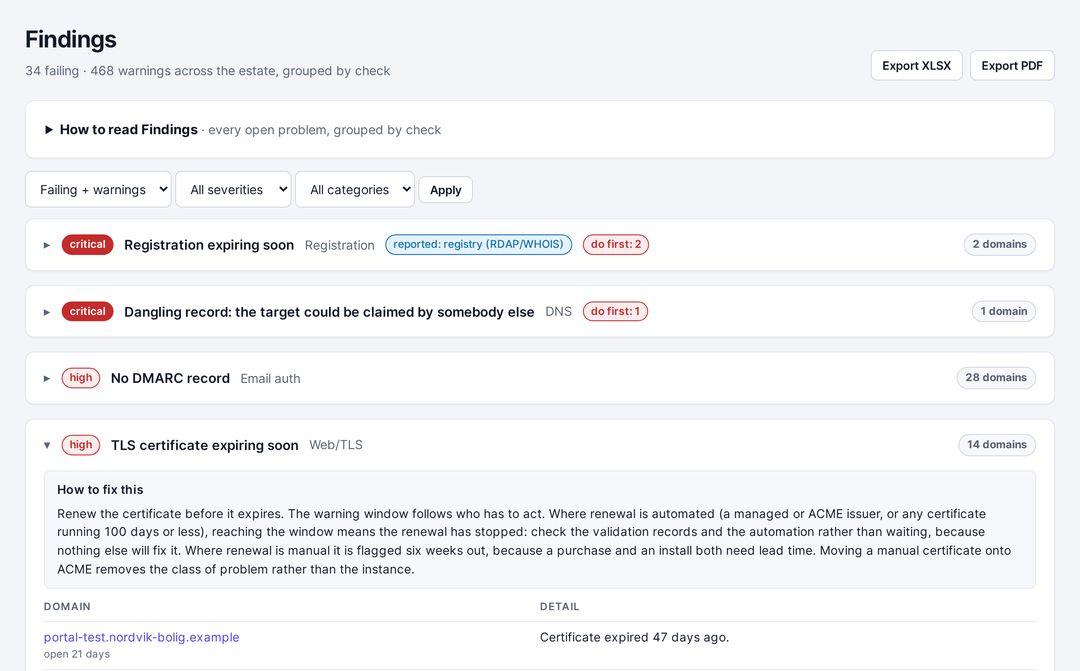
Task: Click the DNS category label on Dangling record
Action: 558,311
